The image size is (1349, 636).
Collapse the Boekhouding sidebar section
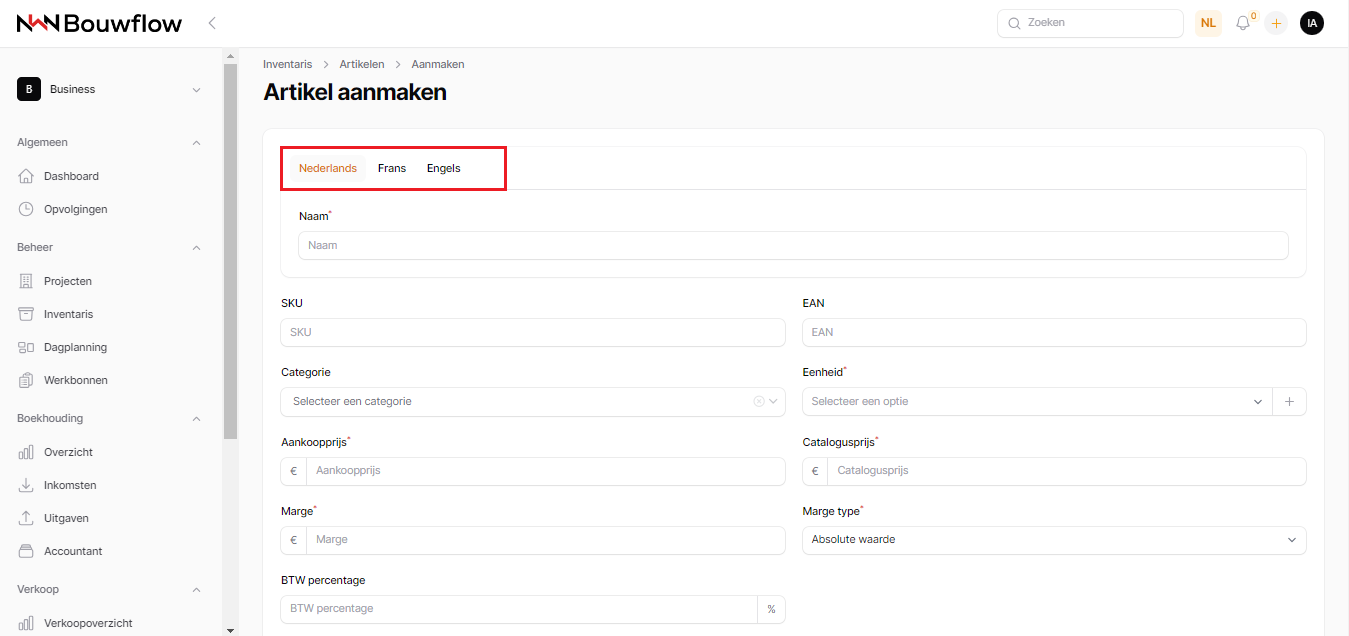click(196, 418)
